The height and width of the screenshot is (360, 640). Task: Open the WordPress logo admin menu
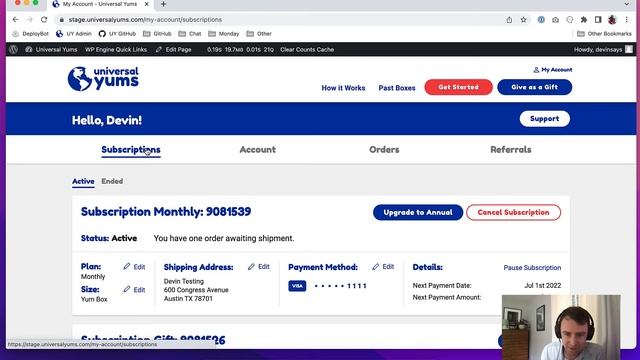[x=13, y=49]
